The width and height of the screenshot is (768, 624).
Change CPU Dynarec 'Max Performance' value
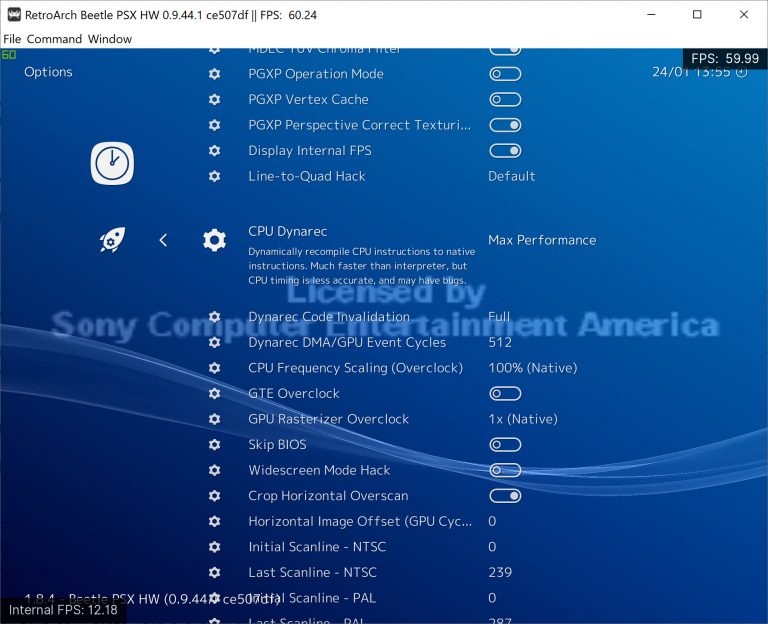[x=542, y=240]
